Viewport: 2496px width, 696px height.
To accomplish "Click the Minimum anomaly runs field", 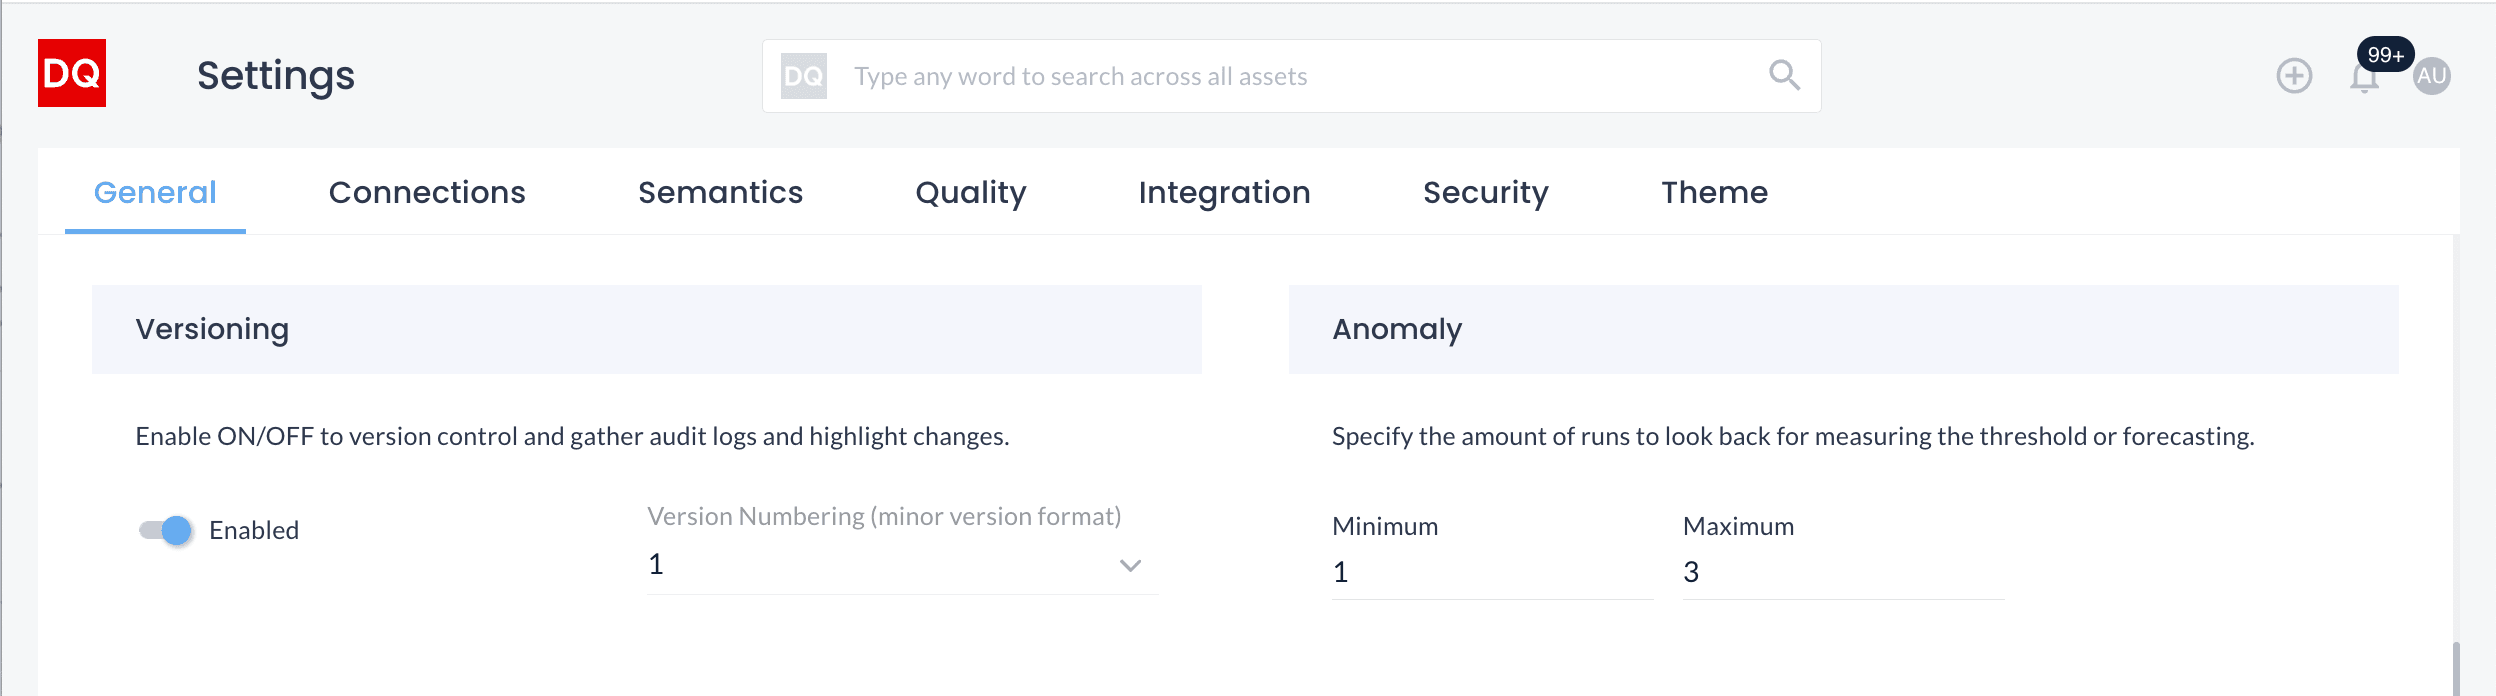I will click(1490, 573).
